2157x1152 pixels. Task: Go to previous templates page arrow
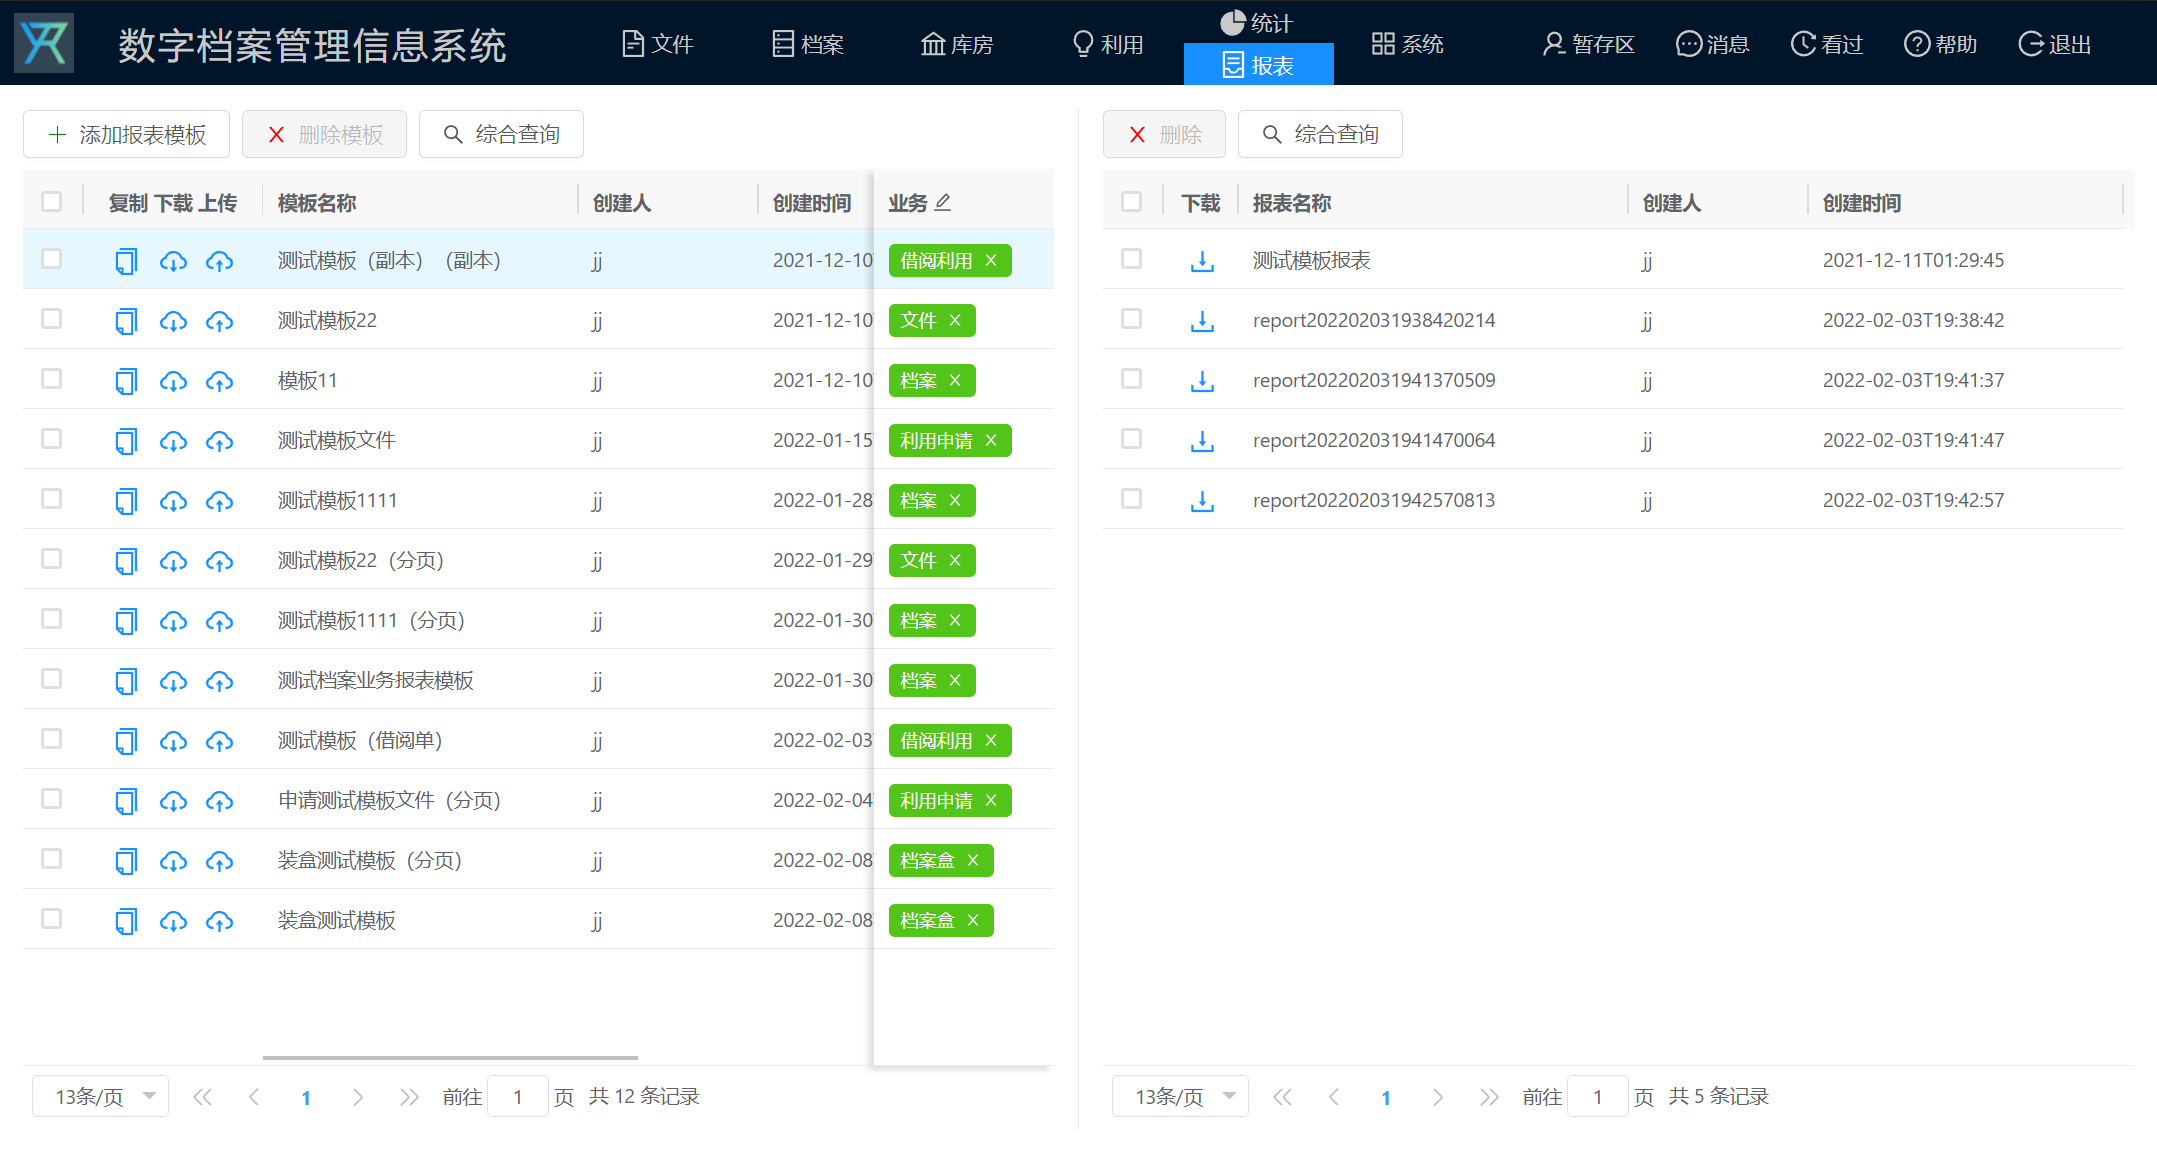pos(254,1097)
